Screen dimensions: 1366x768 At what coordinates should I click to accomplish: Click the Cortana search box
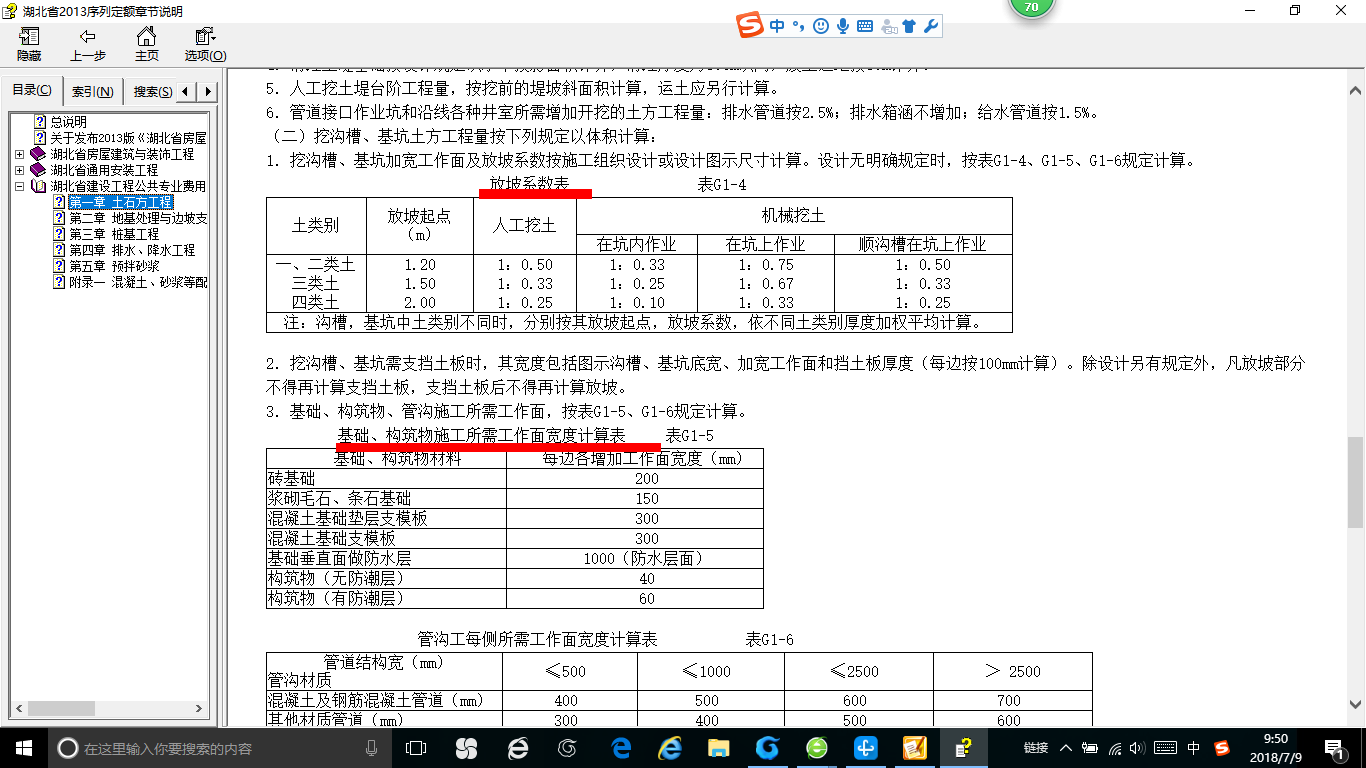click(219, 747)
